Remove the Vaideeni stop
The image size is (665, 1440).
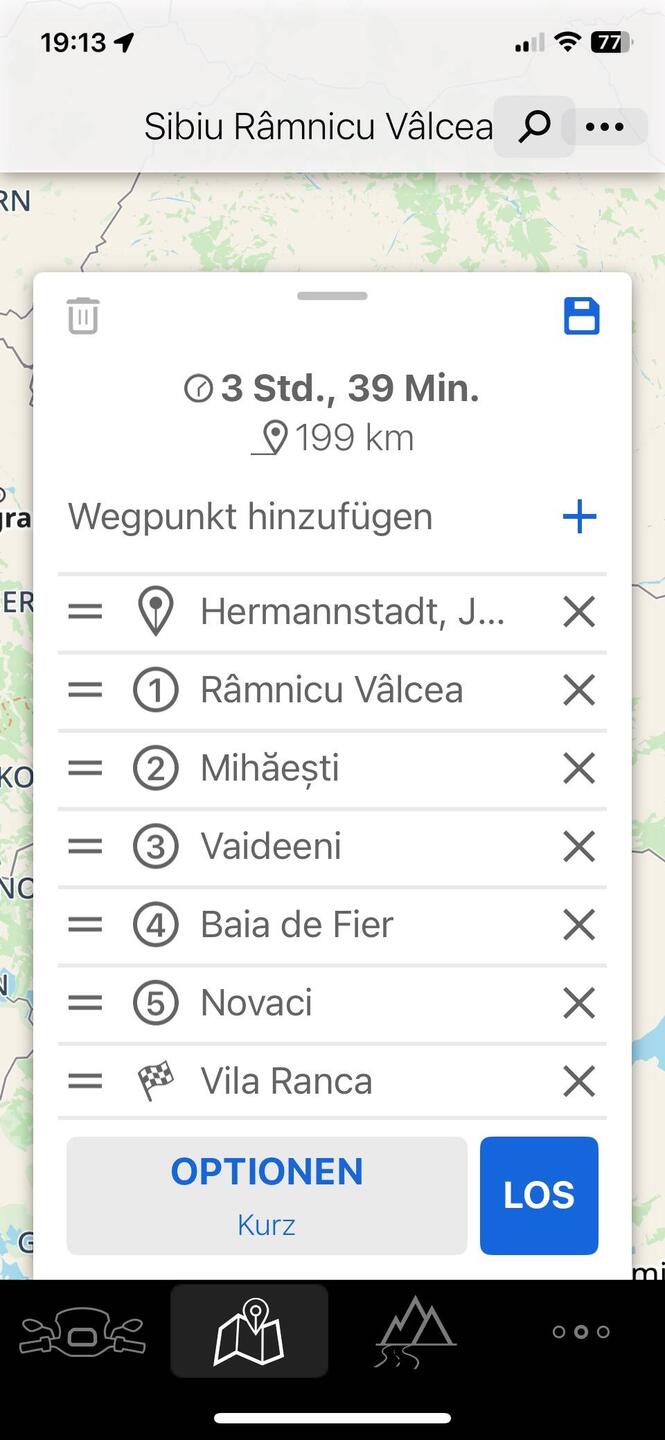point(578,846)
